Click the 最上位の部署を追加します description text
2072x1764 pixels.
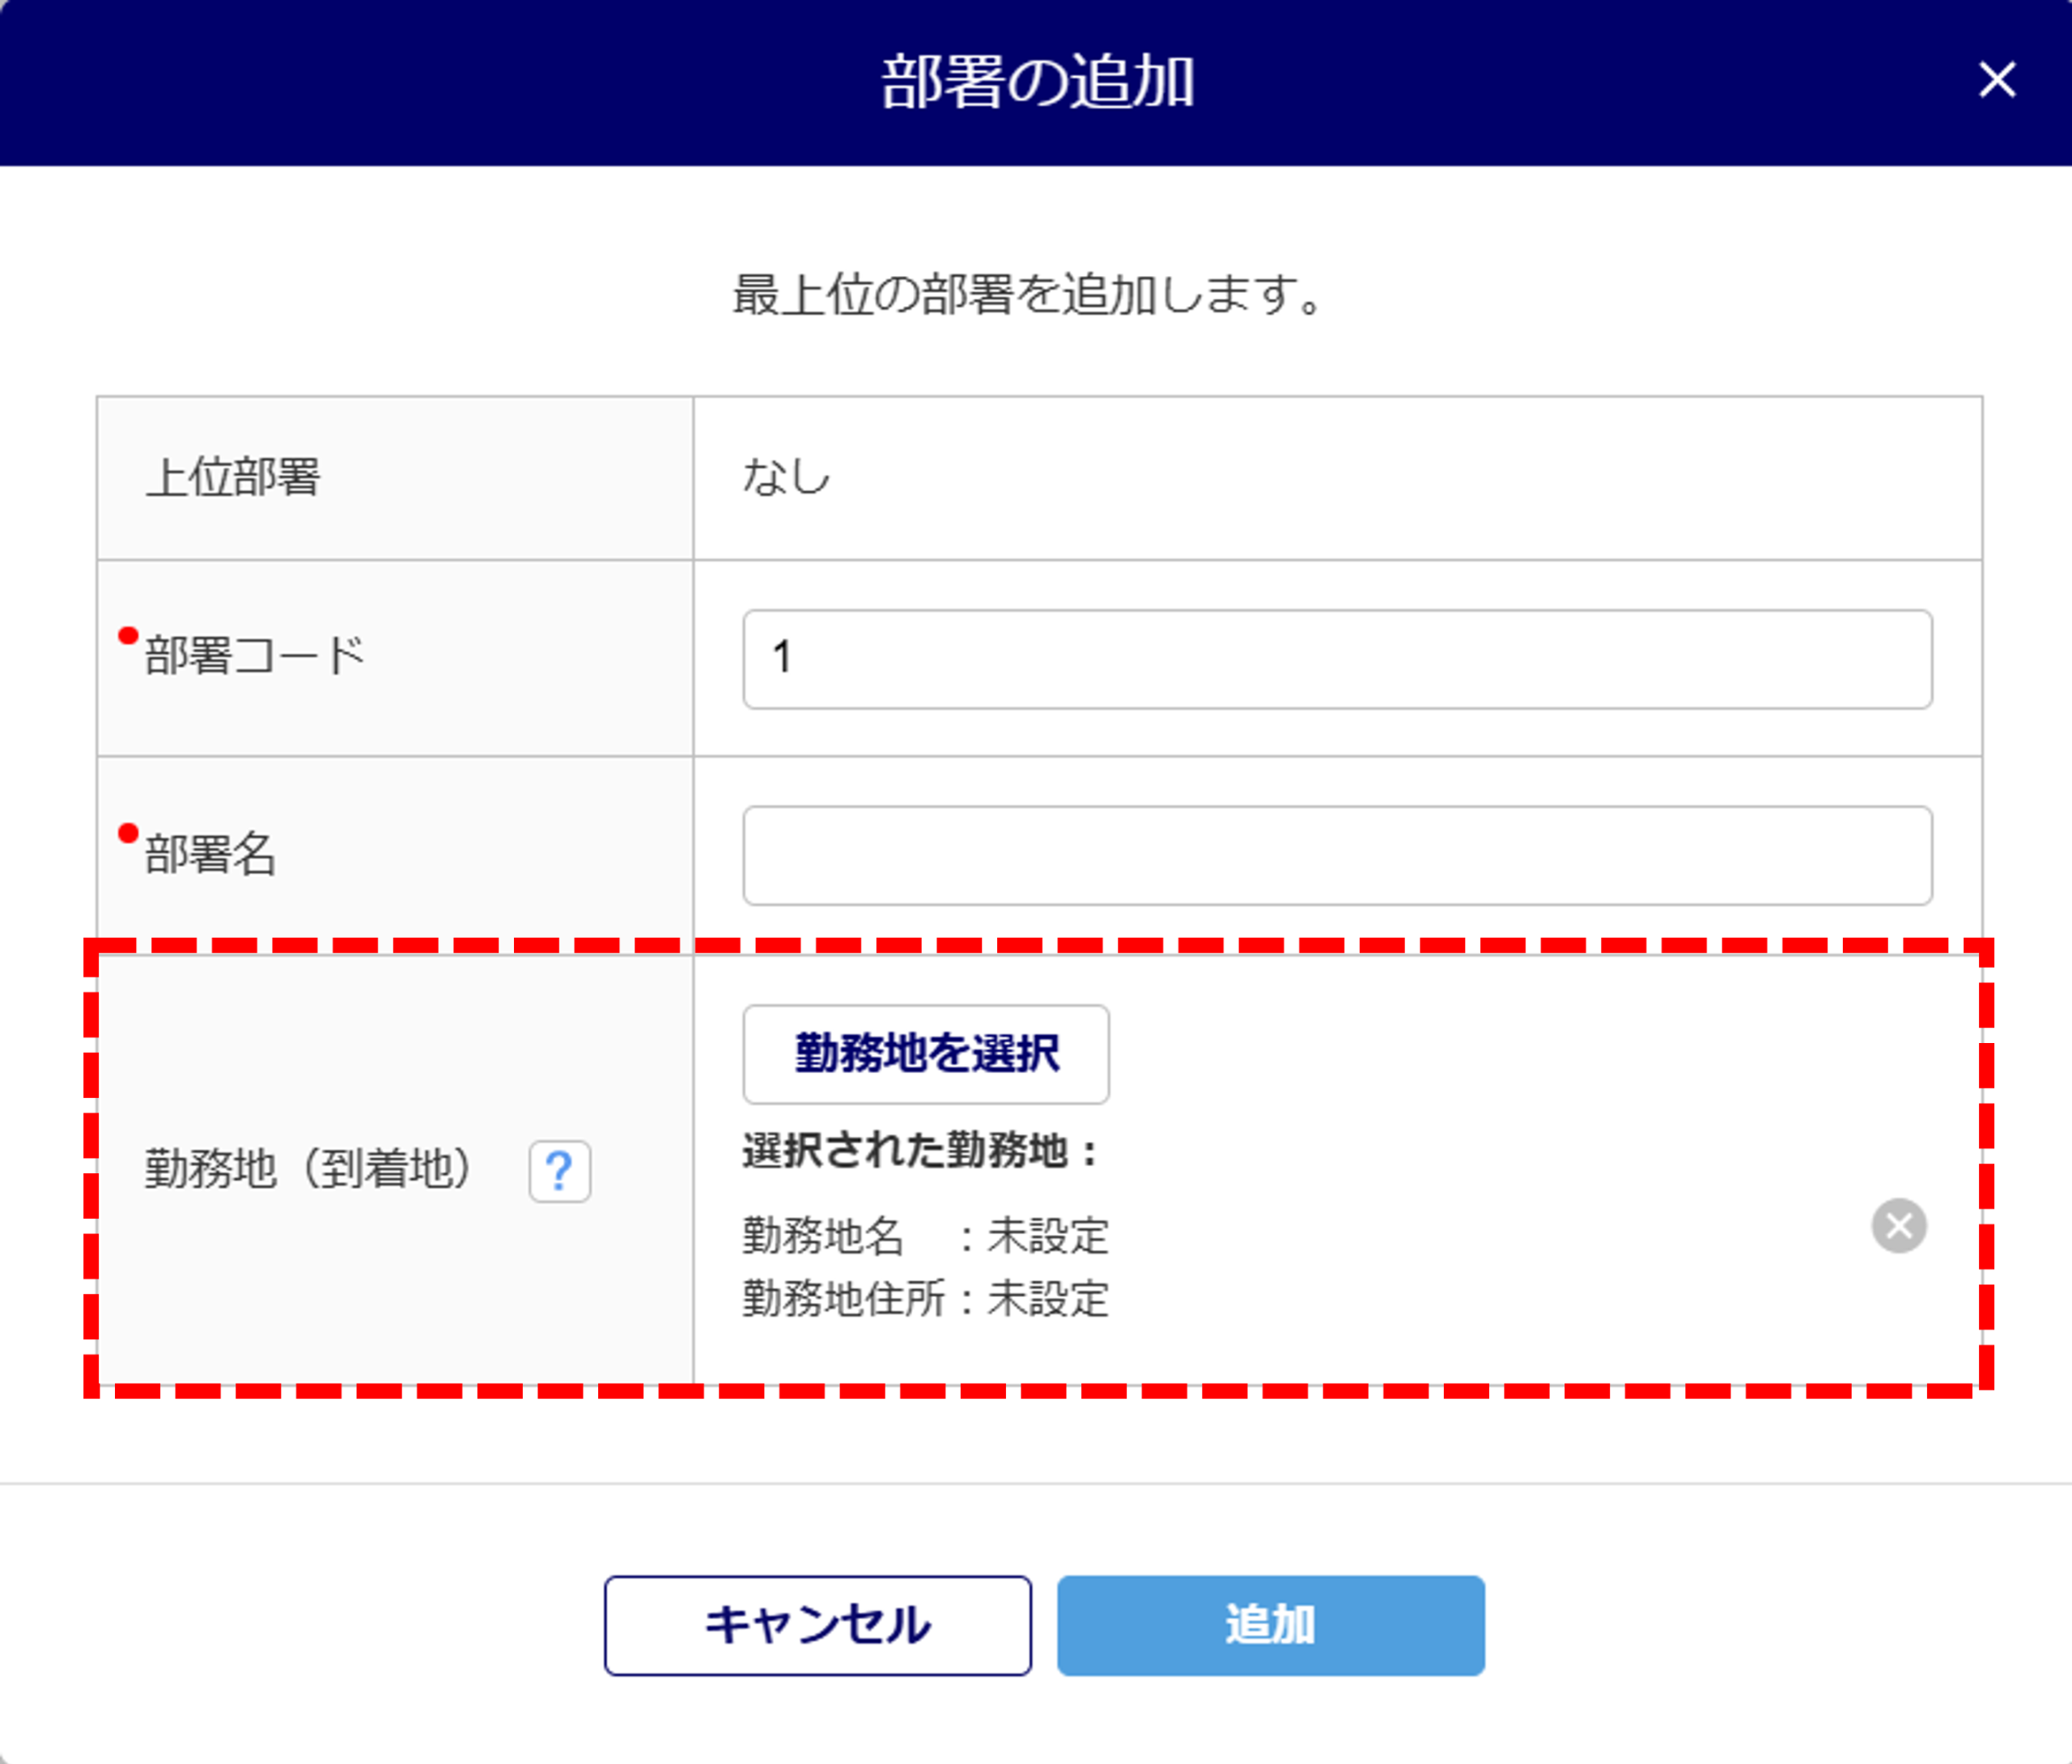(1029, 295)
